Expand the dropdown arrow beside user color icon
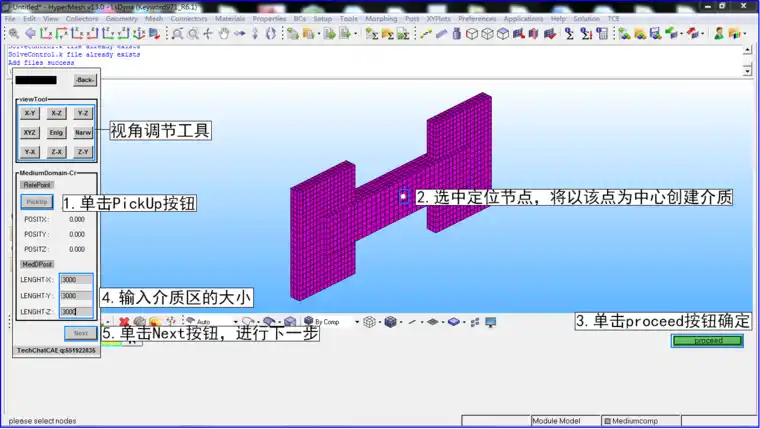Screen dimensions: 760x429 (x=744, y=33)
